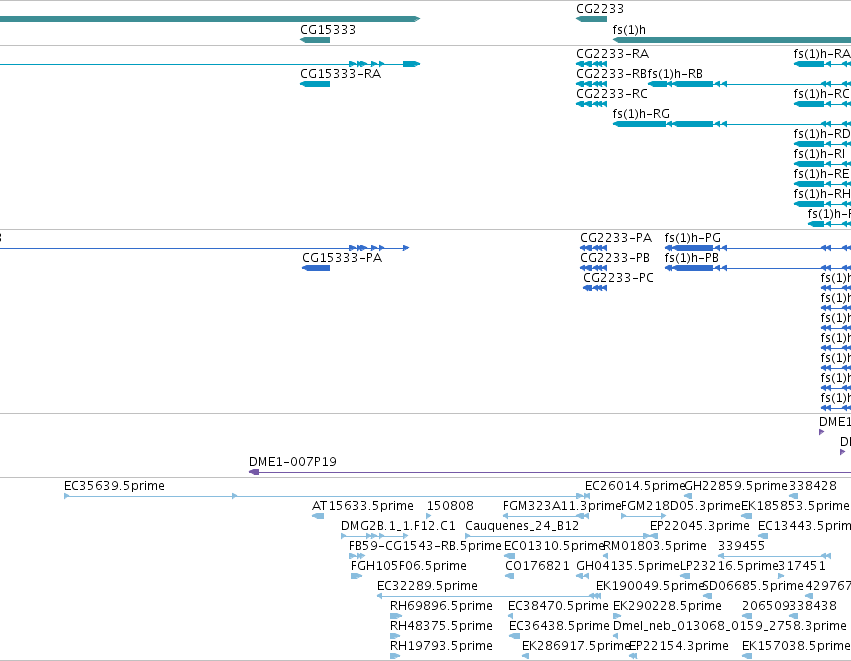Open the FB59-CG1543-RB.5prime label
This screenshot has height=661, width=851.
pyautogui.click(x=425, y=546)
